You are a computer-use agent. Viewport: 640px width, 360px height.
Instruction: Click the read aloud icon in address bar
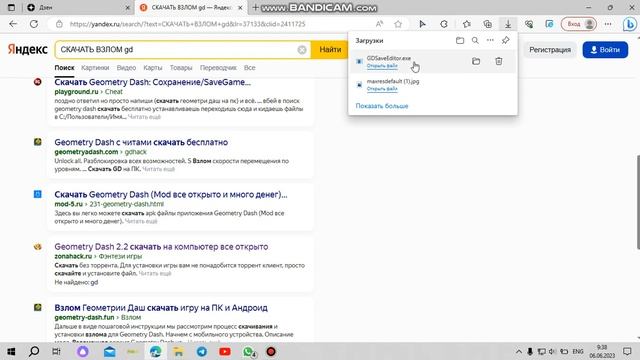pos(380,24)
